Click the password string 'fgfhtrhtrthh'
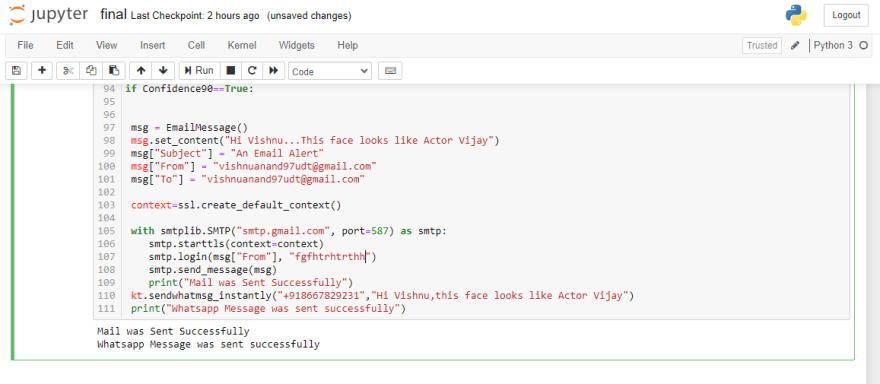The width and height of the screenshot is (880, 384). [x=330, y=257]
